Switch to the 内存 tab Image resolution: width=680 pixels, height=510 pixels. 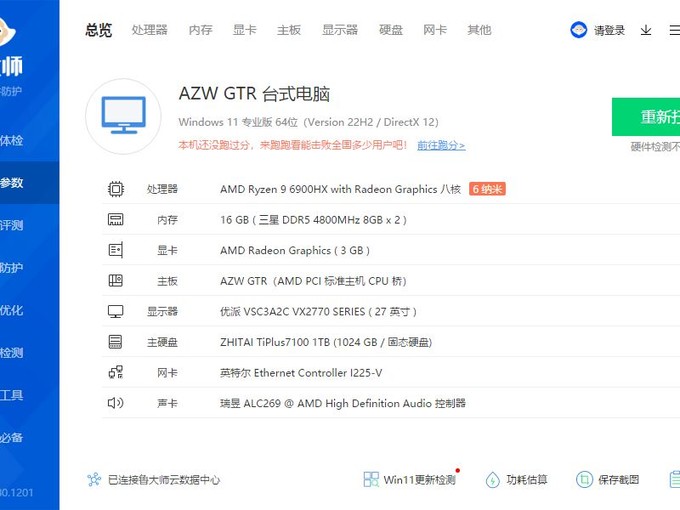[x=201, y=30]
